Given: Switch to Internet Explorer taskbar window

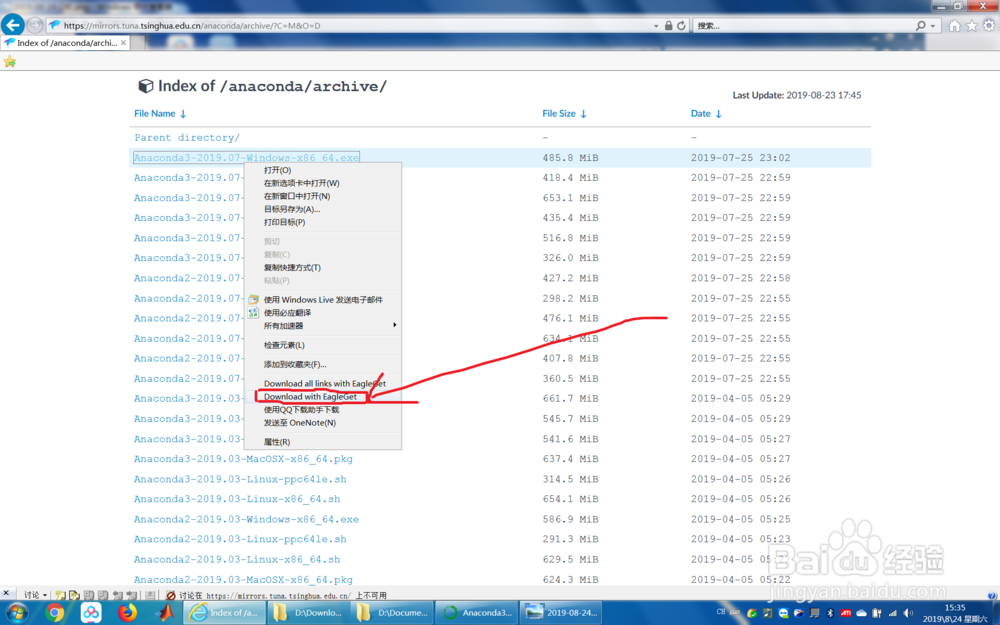Looking at the screenshot, I should pos(224,613).
